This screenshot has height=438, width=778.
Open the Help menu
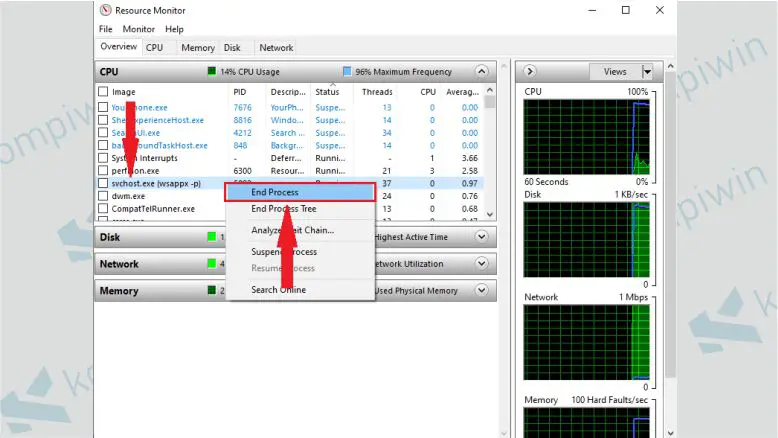(174, 29)
